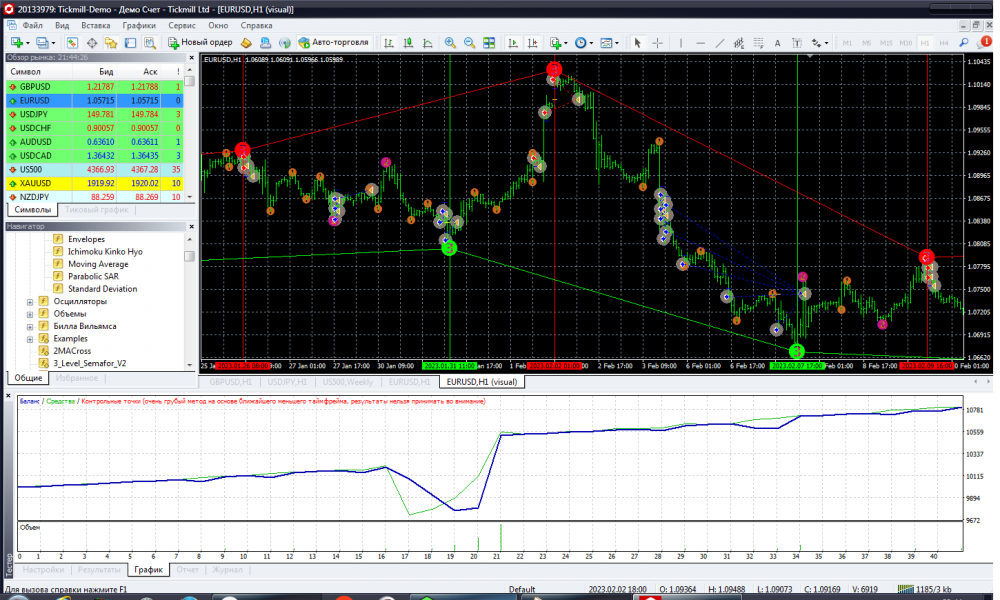The image size is (1000, 600).
Task: Expand the Осцилляторы tree folder
Action: (x=30, y=302)
